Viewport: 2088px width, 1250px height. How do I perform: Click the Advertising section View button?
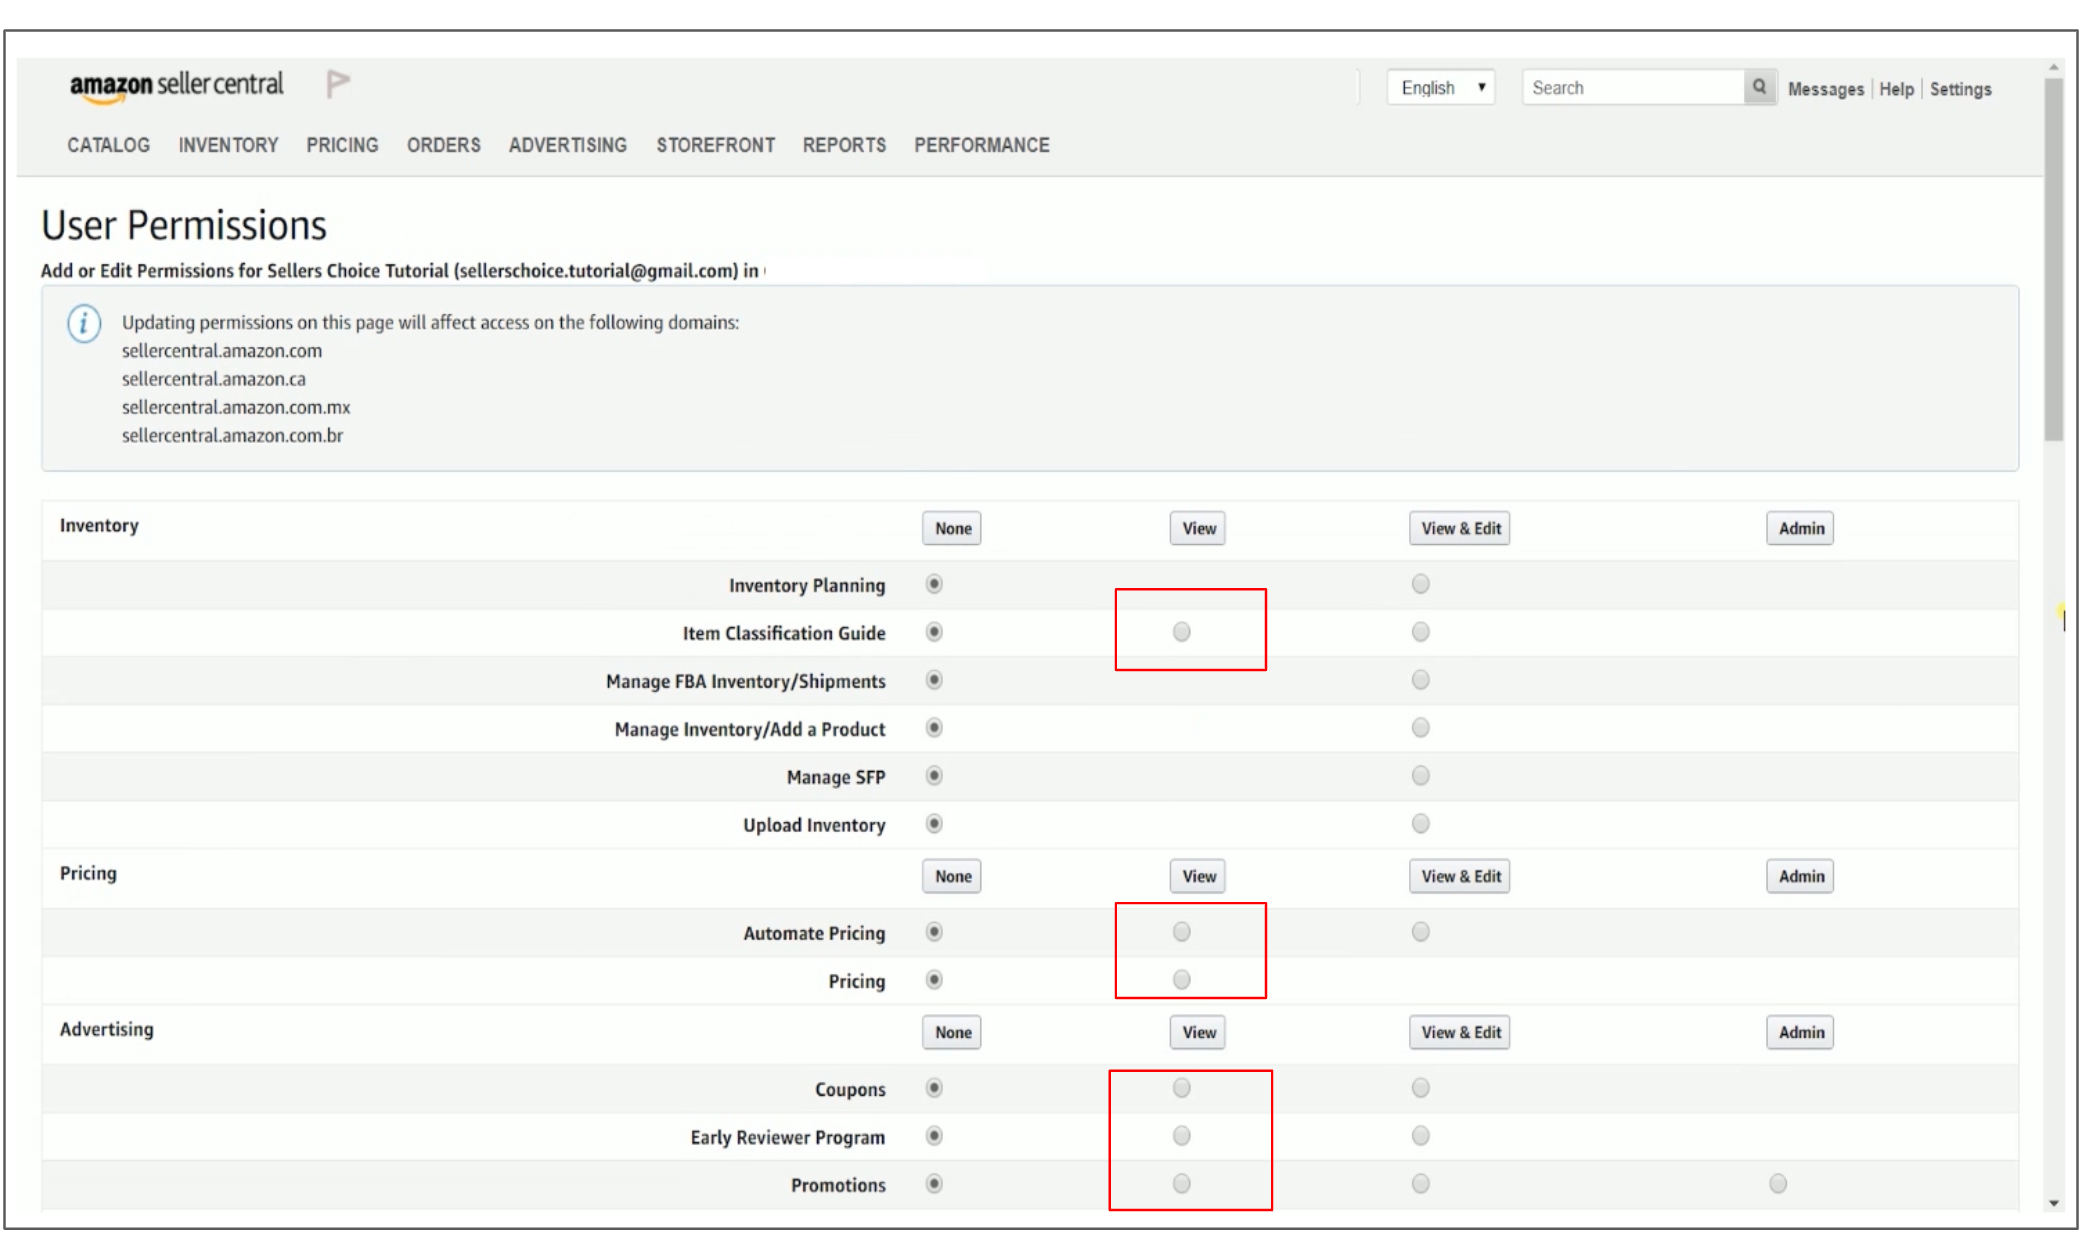click(1198, 1032)
